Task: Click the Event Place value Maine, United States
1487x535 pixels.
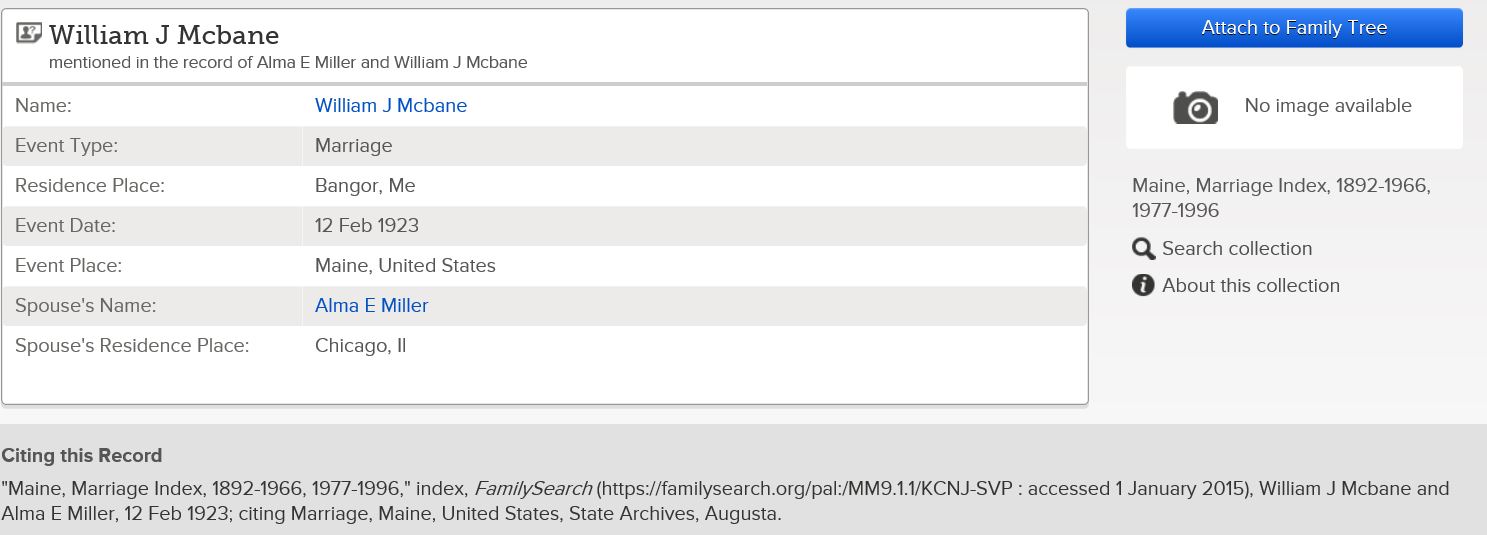Action: pos(405,265)
